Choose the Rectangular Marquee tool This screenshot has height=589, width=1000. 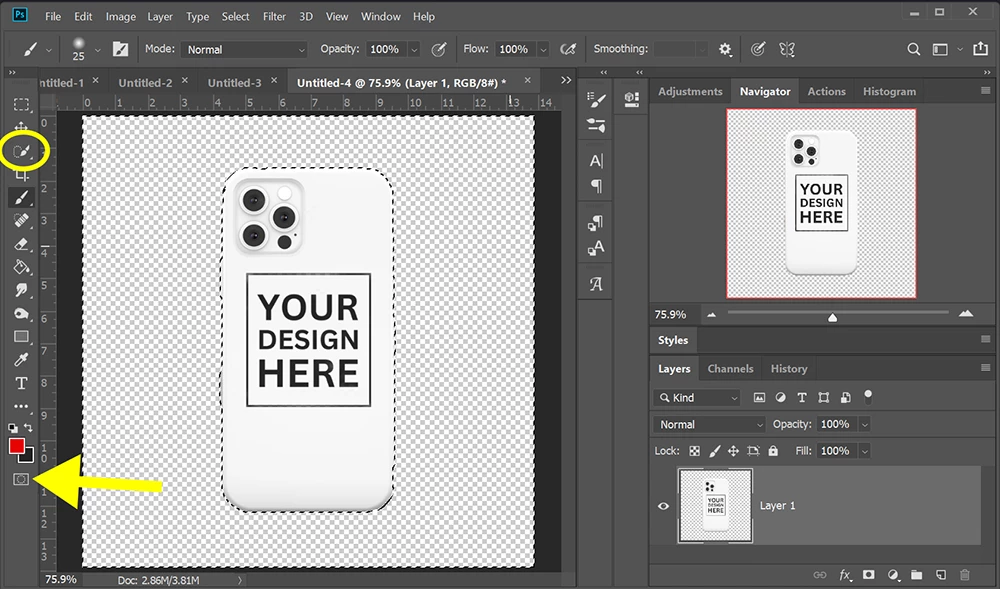click(x=21, y=105)
